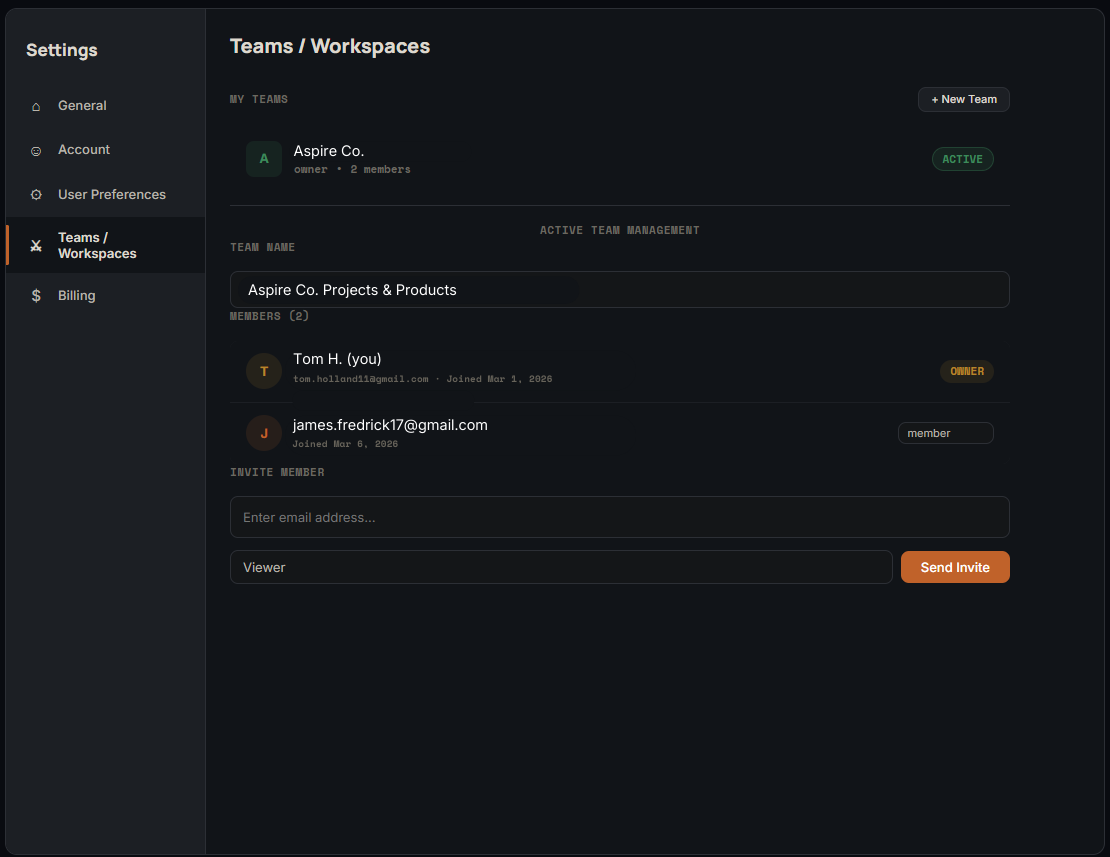Open the Billing section from the sidebar

point(75,295)
